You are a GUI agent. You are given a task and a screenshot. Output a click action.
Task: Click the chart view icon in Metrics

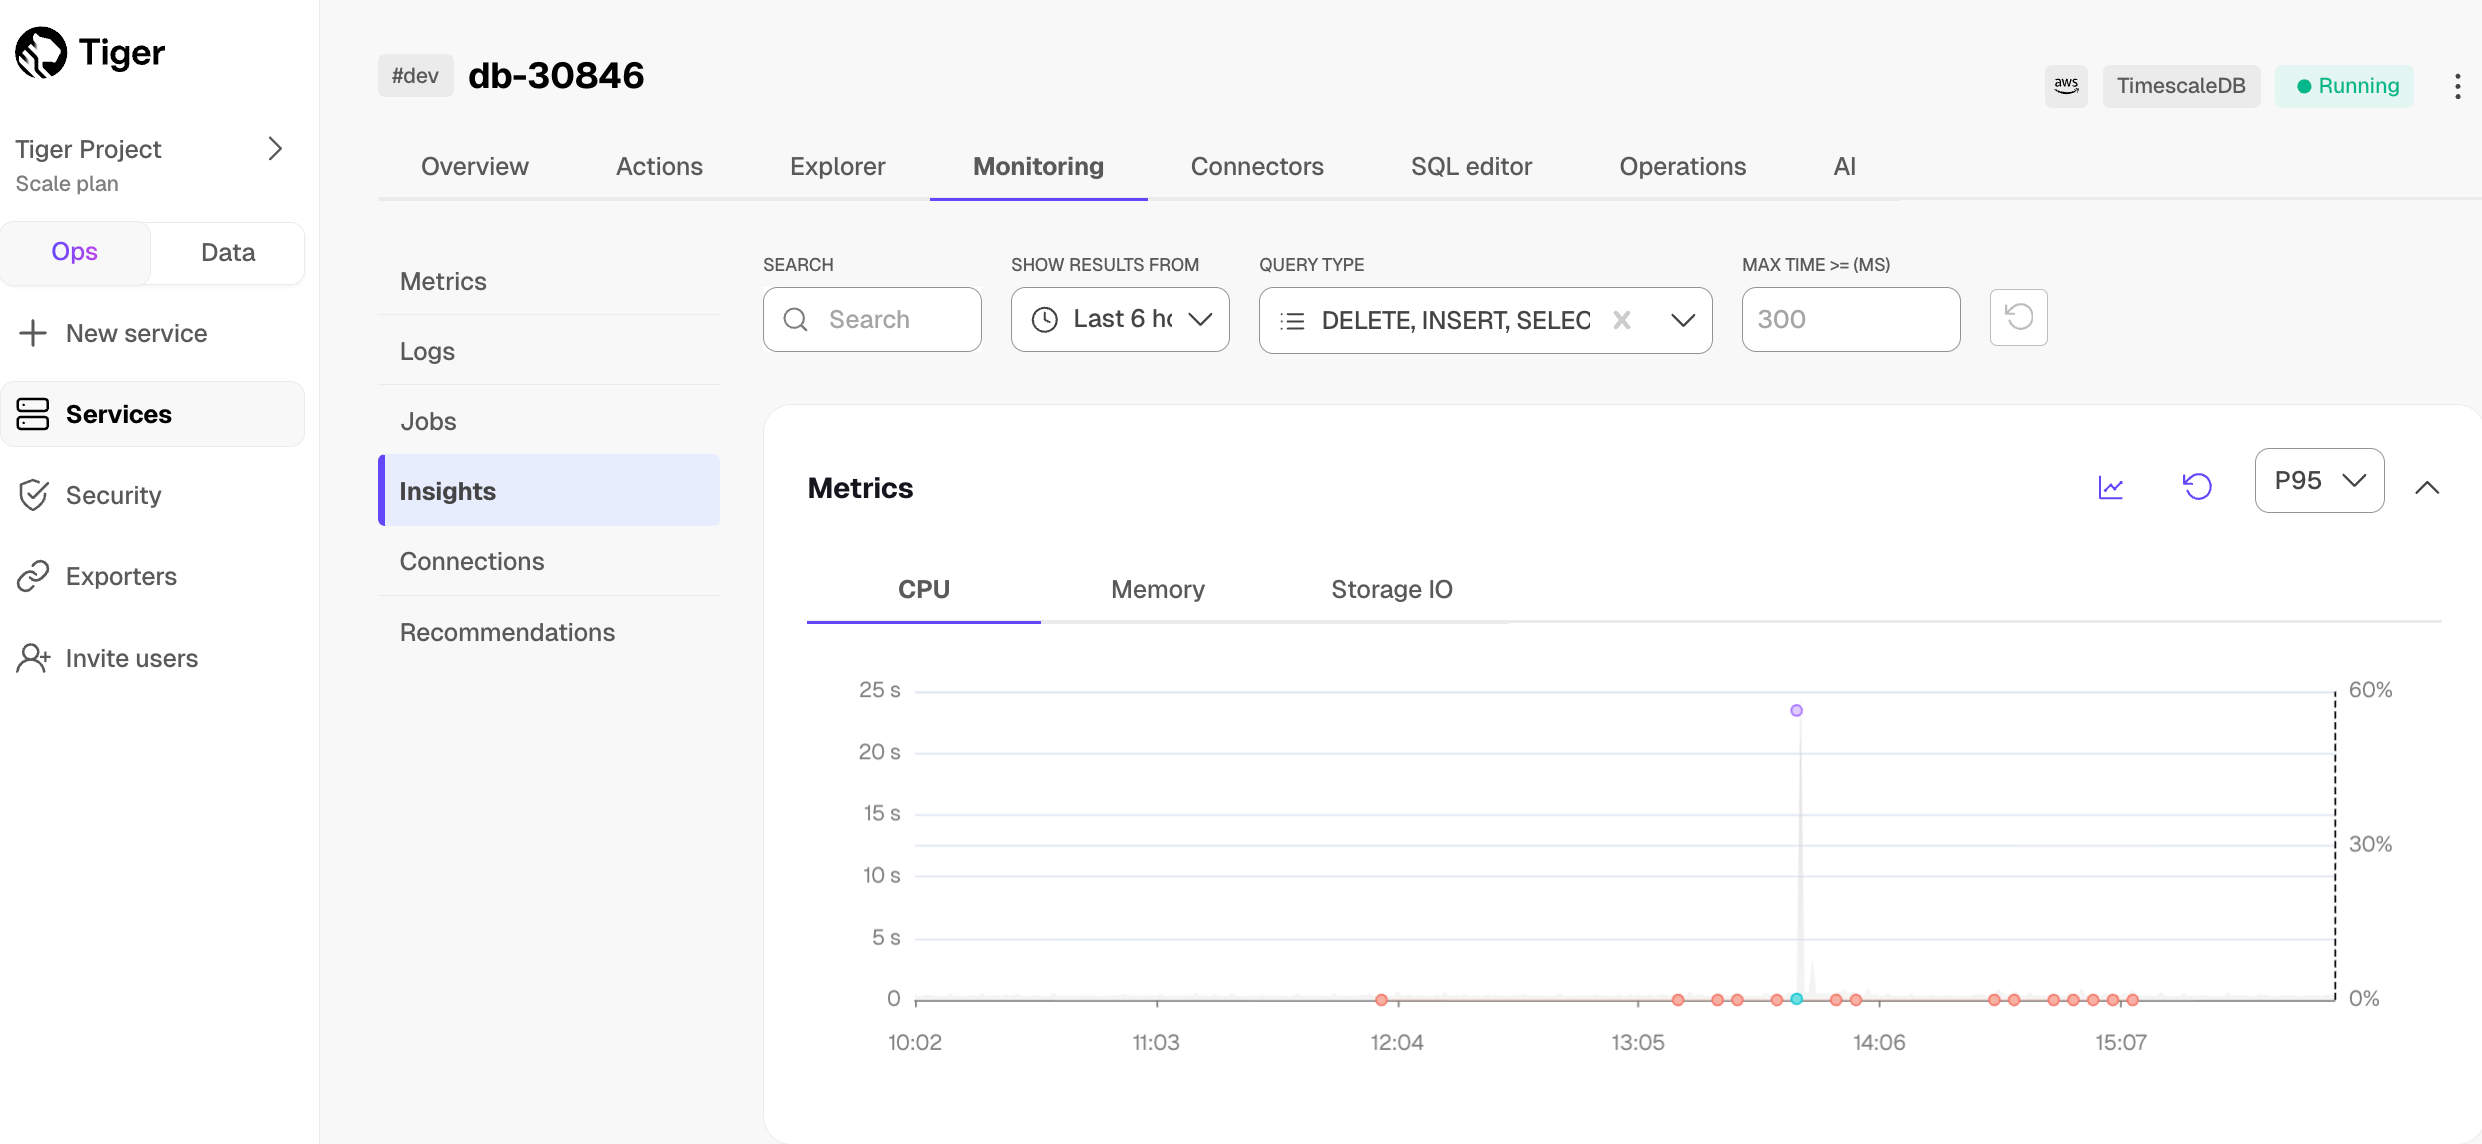[x=2110, y=487]
